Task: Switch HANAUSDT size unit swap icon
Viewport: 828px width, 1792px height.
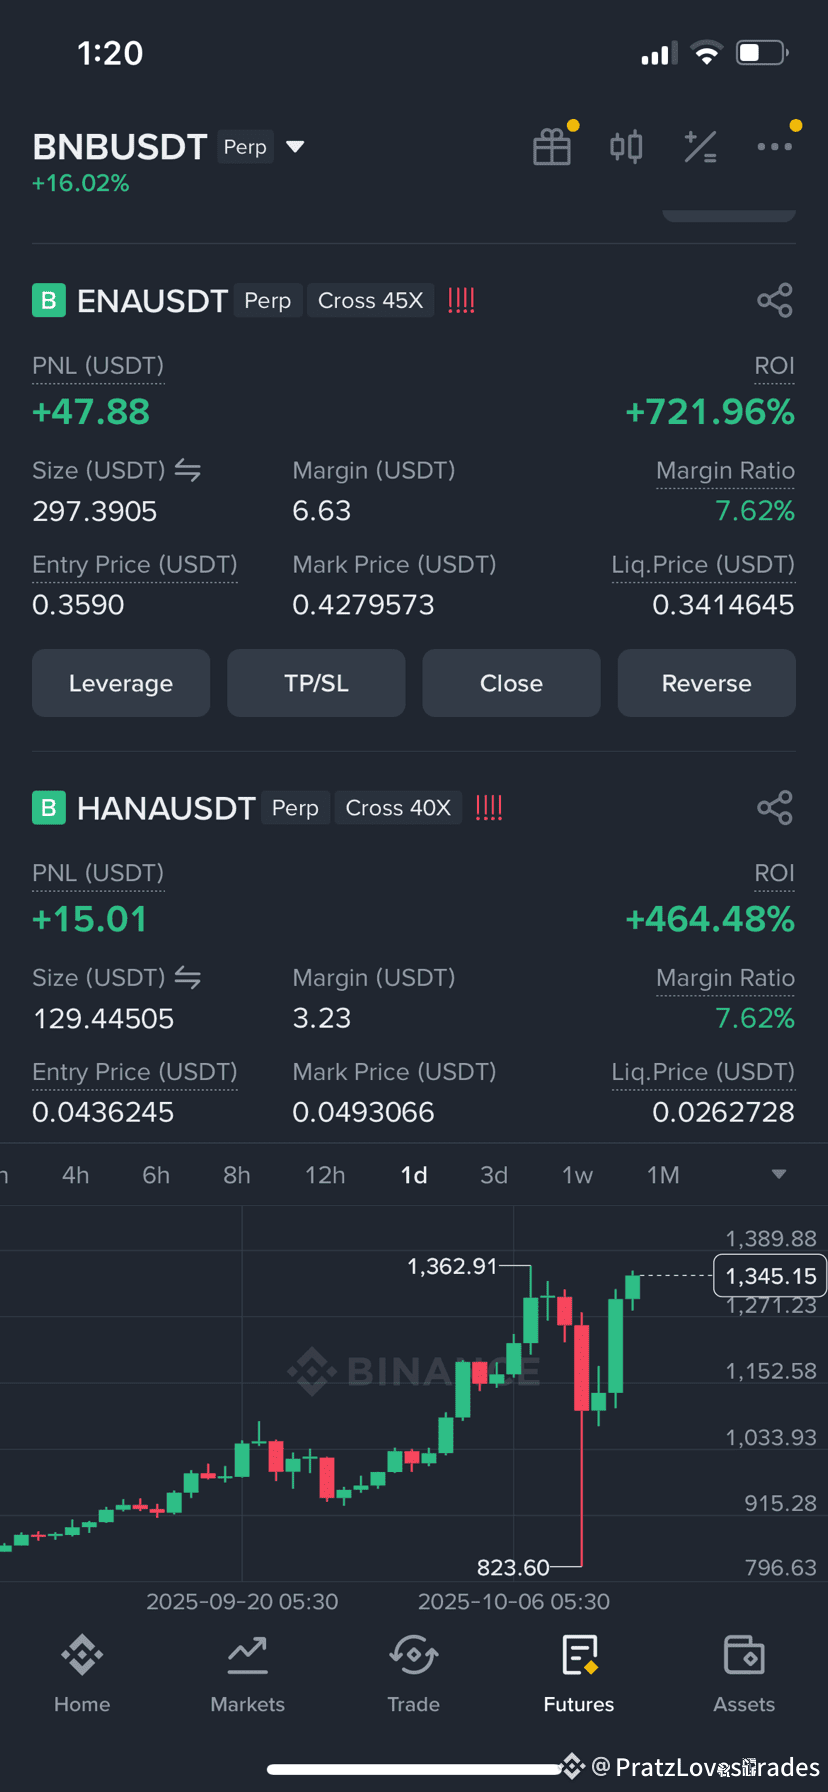Action: coord(188,977)
